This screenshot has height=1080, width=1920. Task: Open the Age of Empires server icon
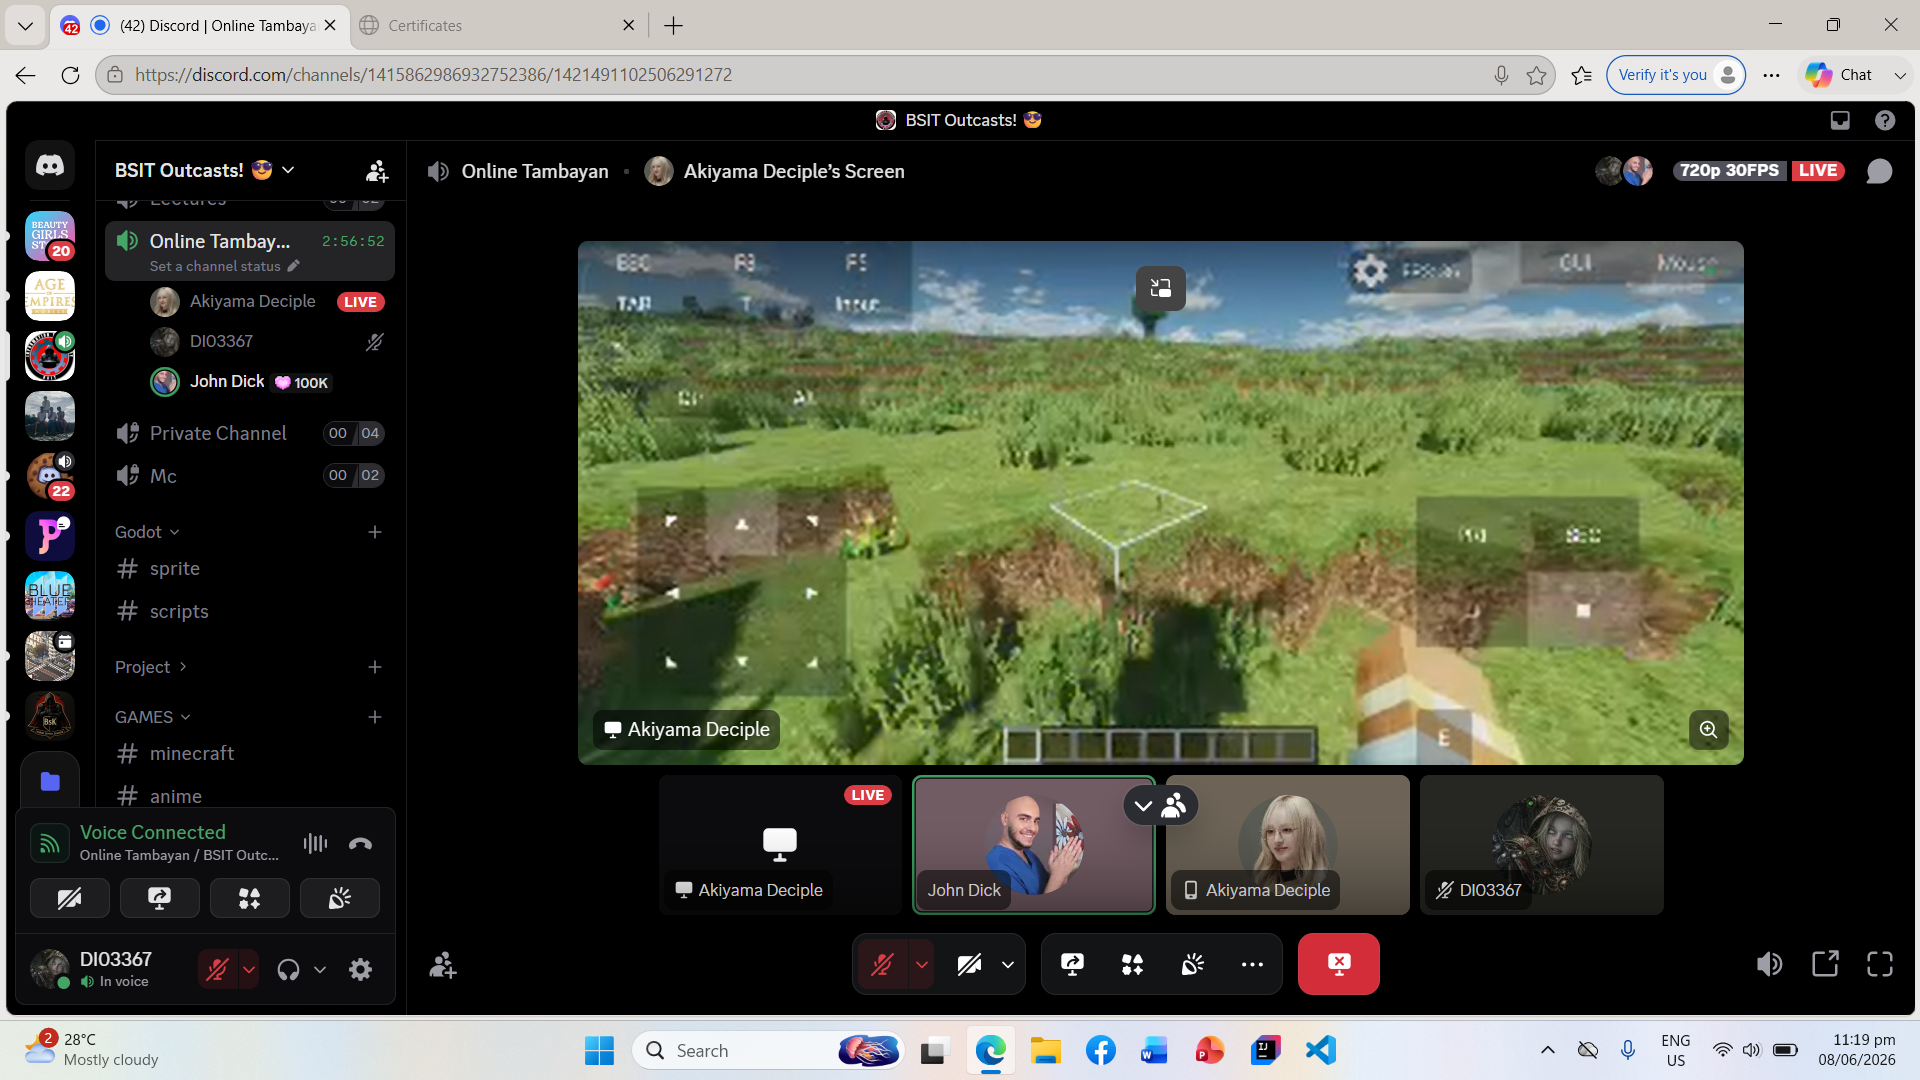click(50, 296)
